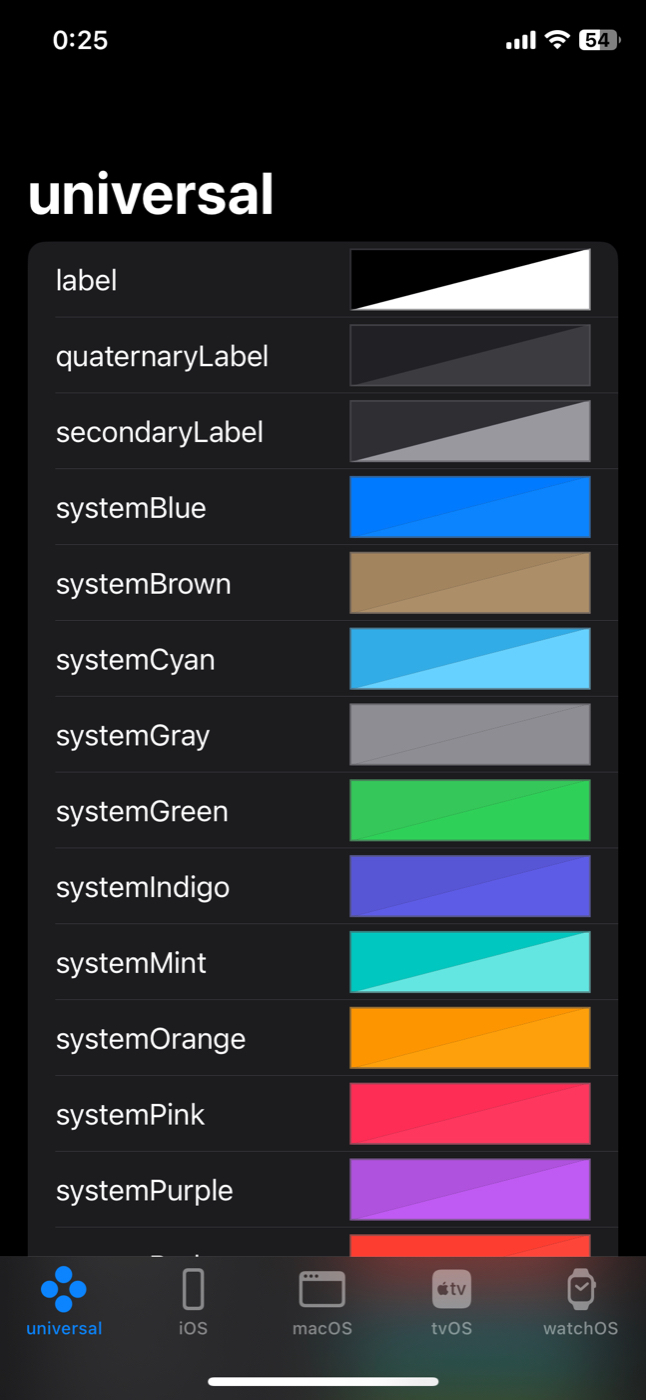Viewport: 646px width, 1400px height.
Task: Tap the systemMint color swatch
Action: pos(470,962)
